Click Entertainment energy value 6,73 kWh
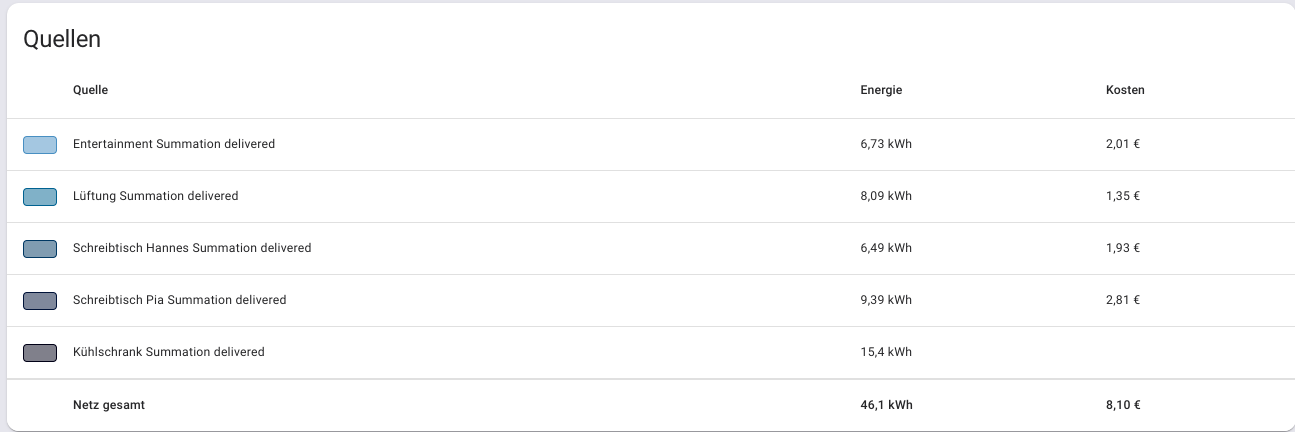1295x432 pixels. 886,144
